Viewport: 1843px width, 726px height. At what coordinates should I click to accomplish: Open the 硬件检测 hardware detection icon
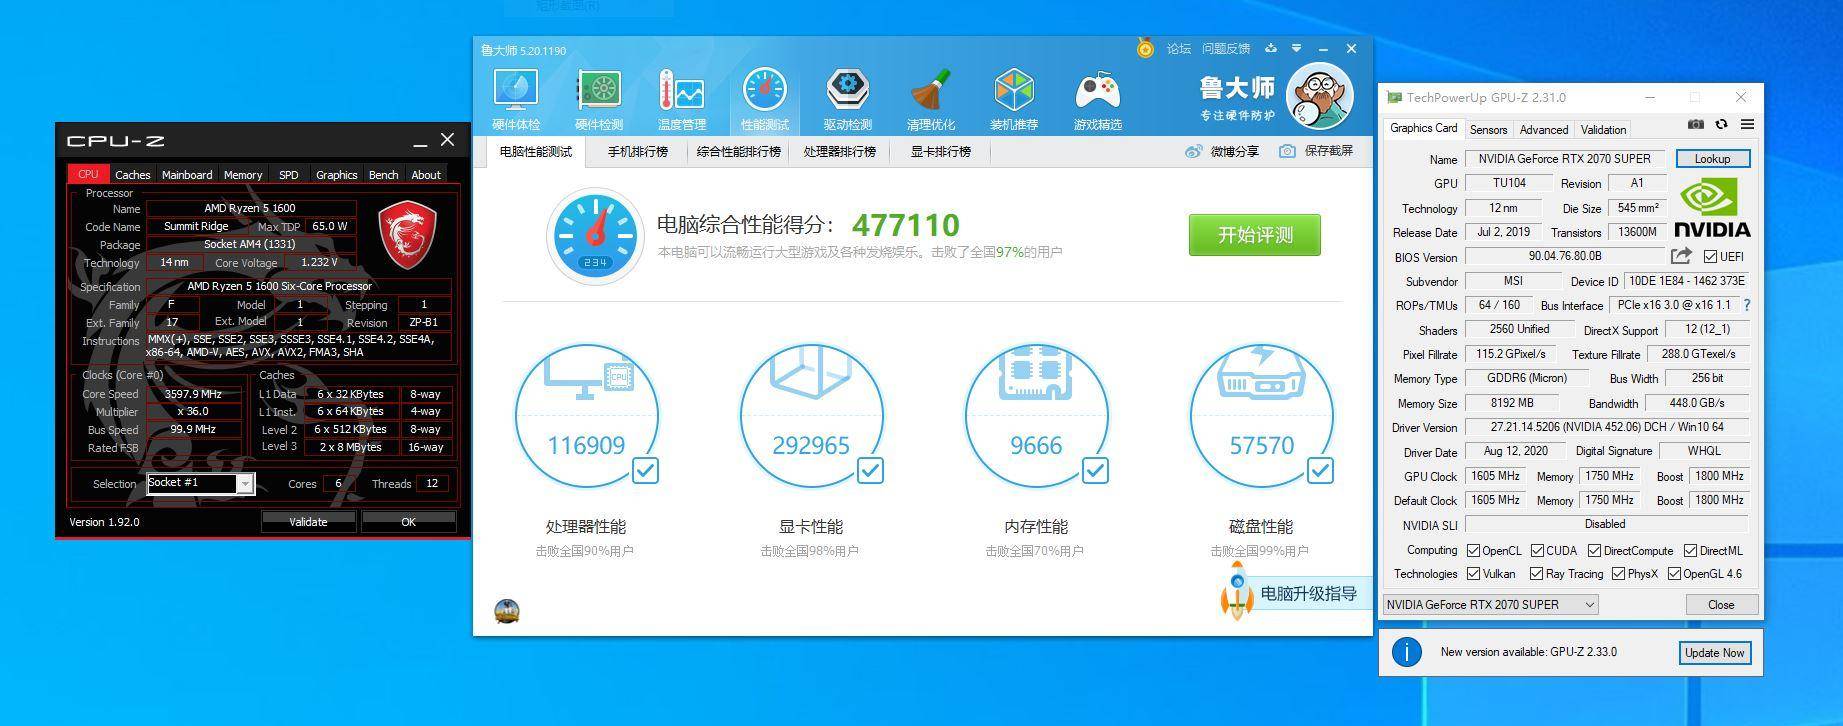pos(599,100)
